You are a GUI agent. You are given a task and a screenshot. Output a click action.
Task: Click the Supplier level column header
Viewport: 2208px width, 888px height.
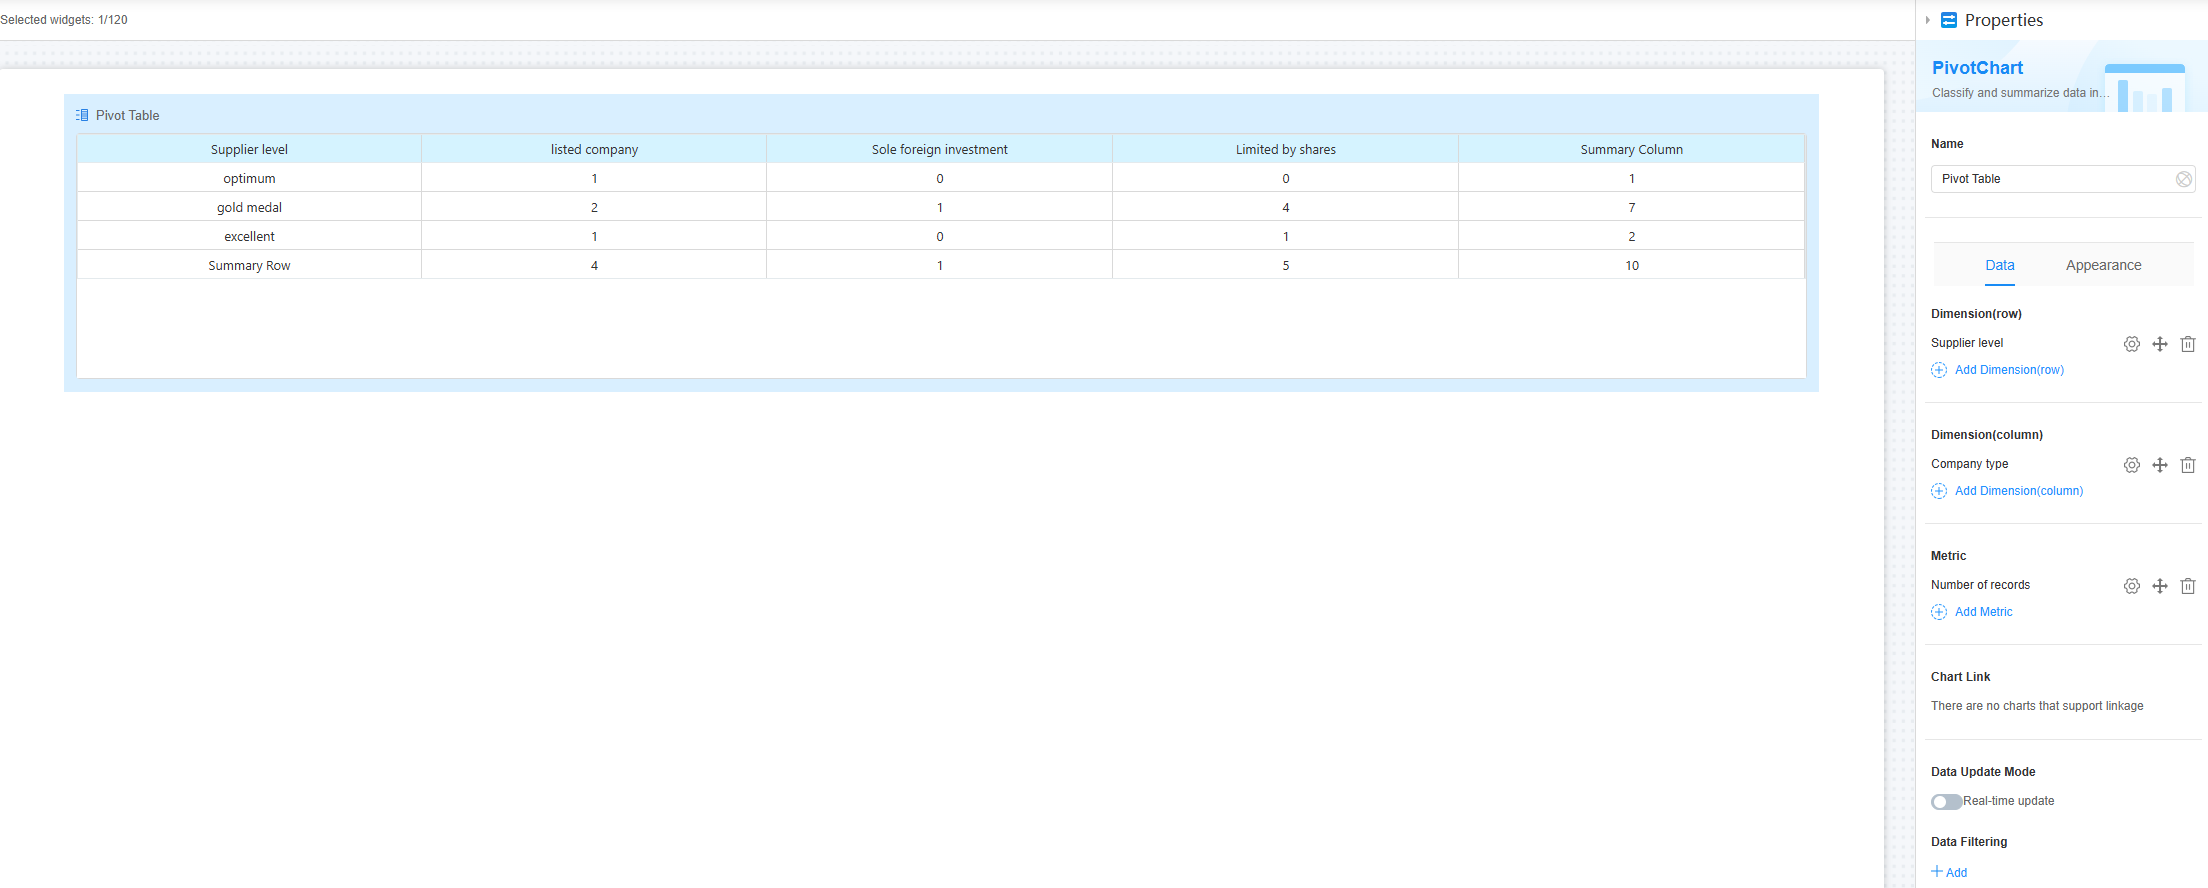pyautogui.click(x=249, y=149)
